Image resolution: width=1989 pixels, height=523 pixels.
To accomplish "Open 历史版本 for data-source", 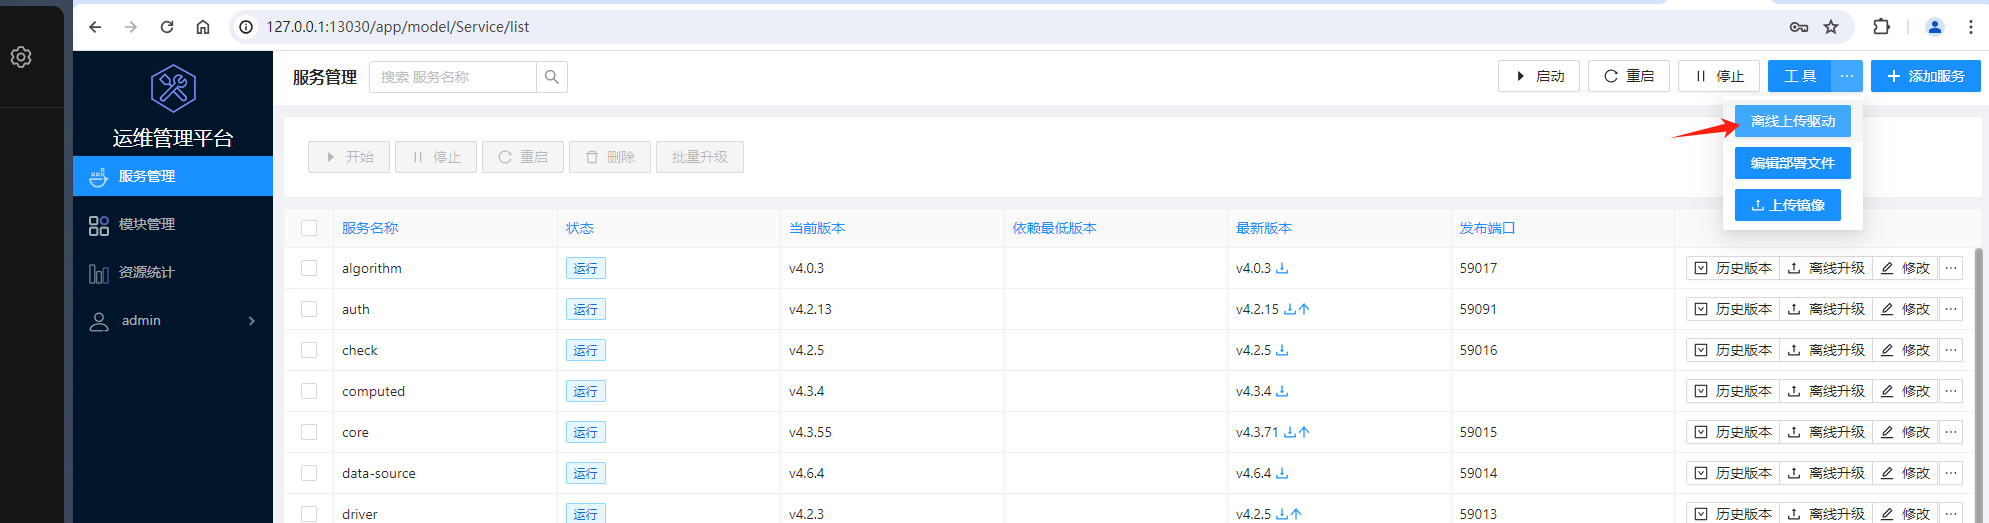I will pyautogui.click(x=1733, y=473).
